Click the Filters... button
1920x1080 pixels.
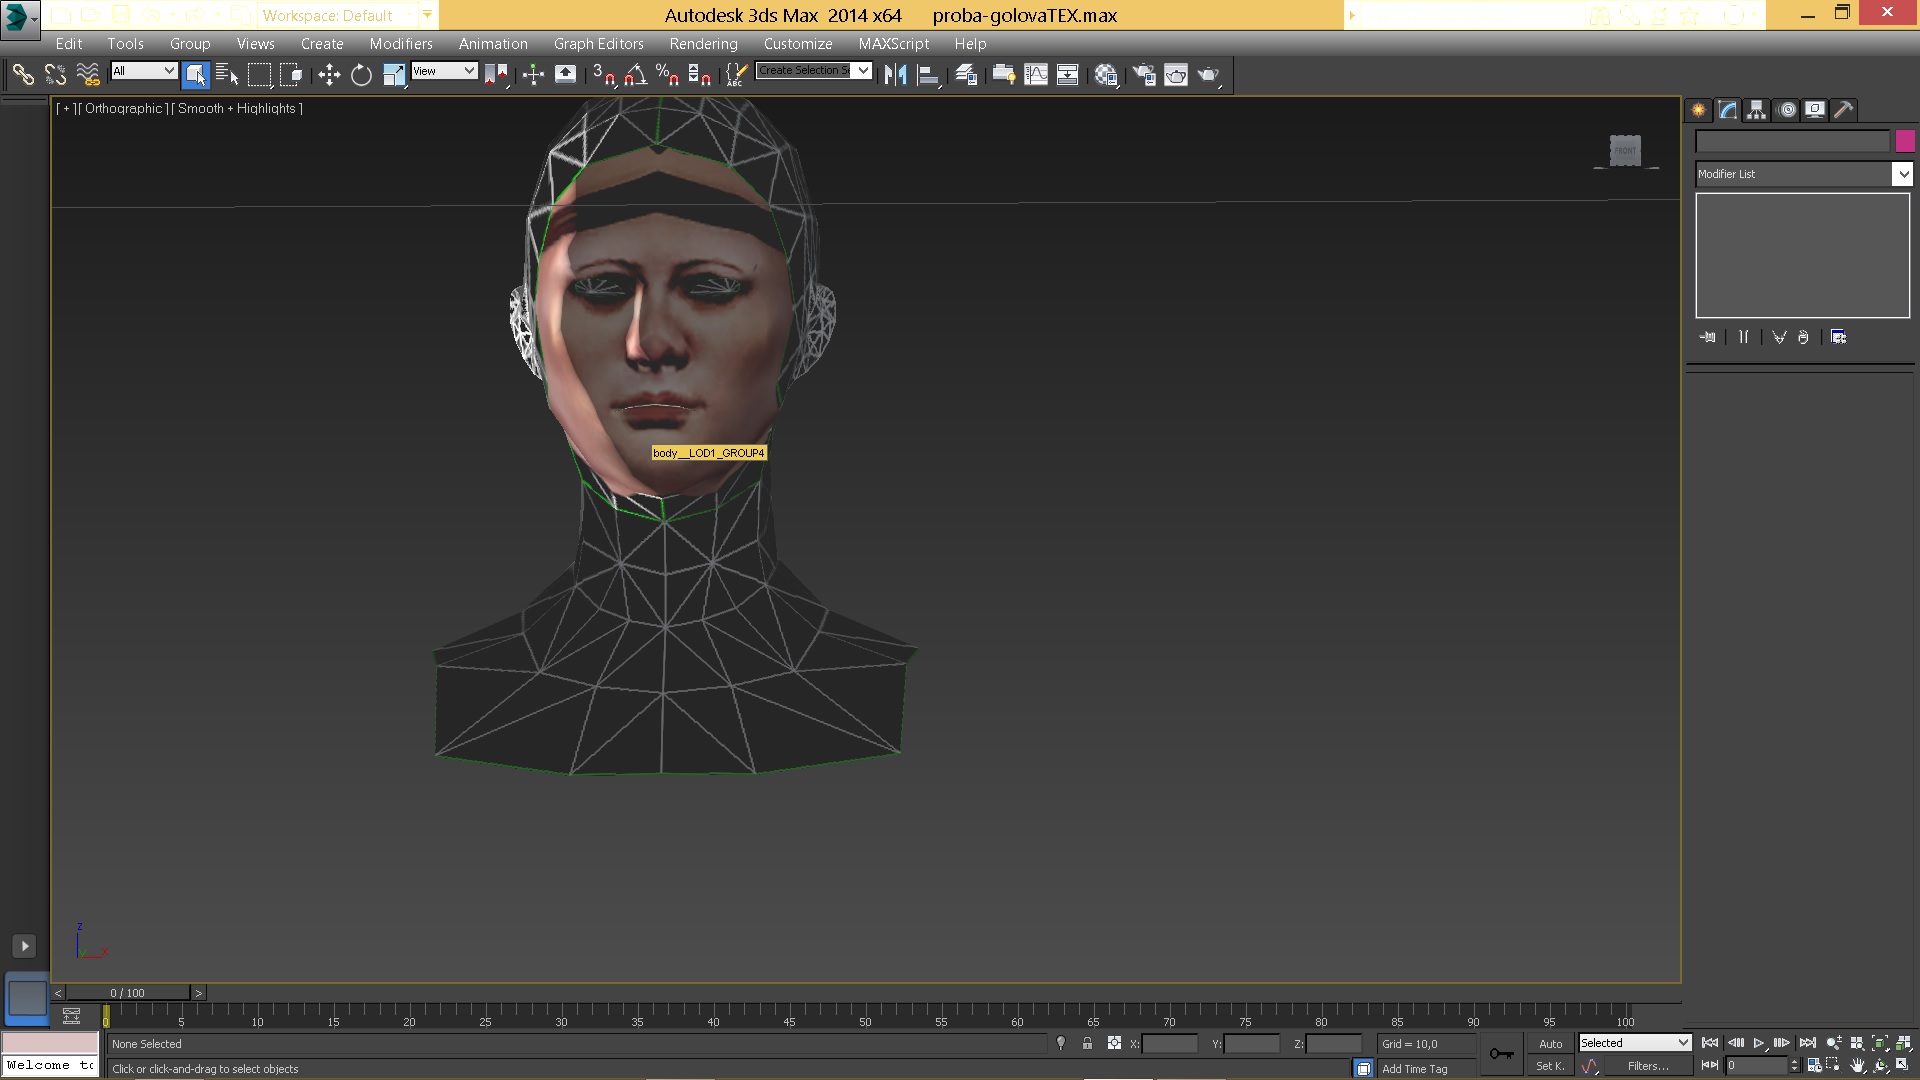pos(1647,1066)
